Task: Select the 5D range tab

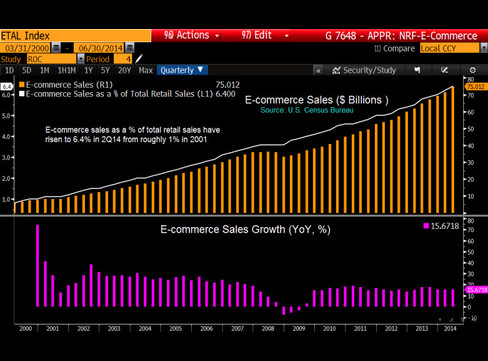Action: (x=27, y=70)
